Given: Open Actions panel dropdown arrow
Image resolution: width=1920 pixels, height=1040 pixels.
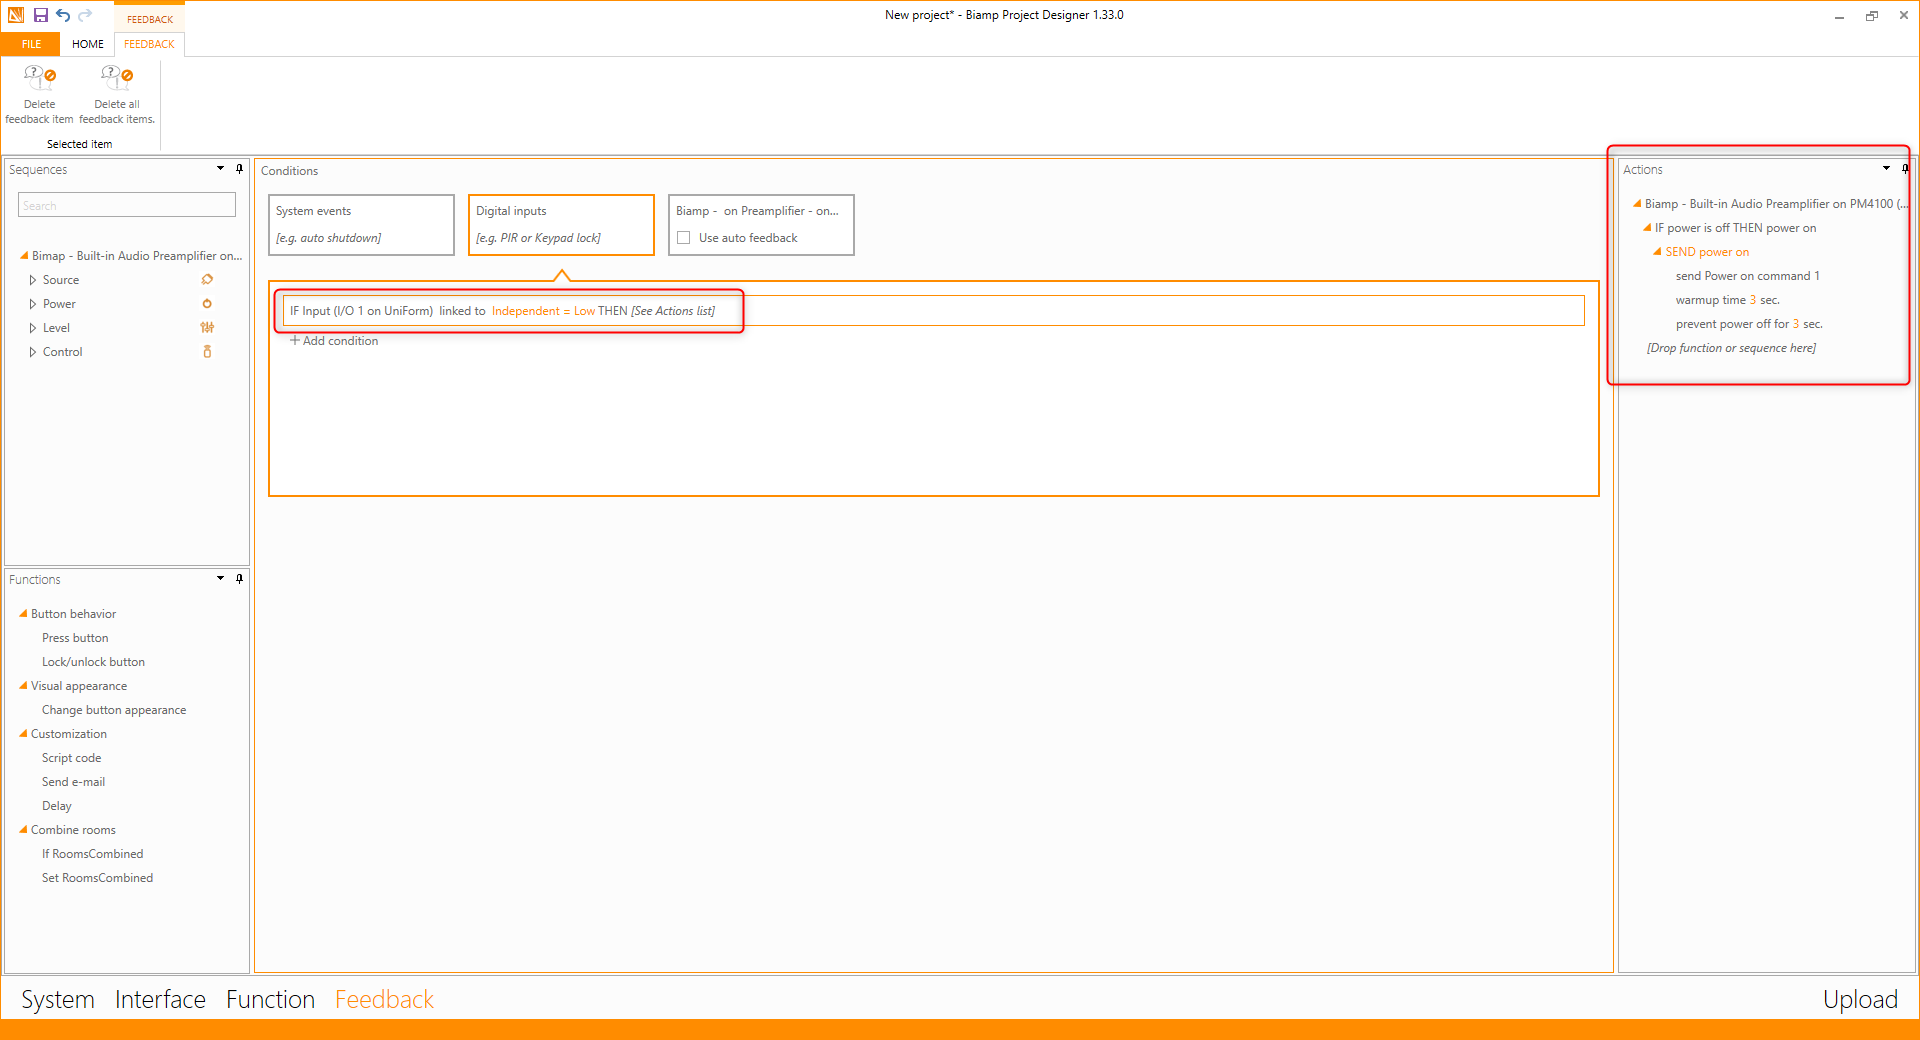Looking at the screenshot, I should tap(1886, 169).
